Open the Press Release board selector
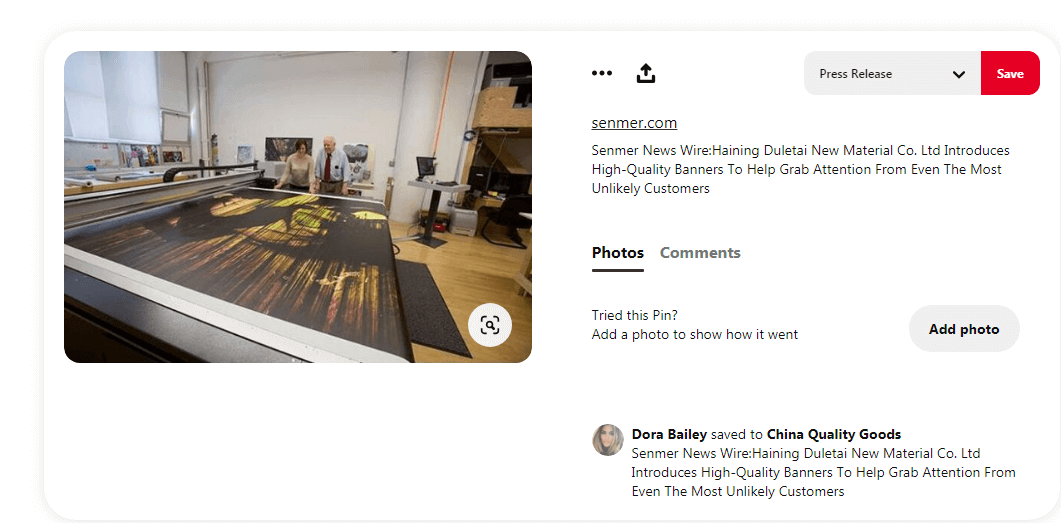Screen dimensions: 1061x523 892,73
